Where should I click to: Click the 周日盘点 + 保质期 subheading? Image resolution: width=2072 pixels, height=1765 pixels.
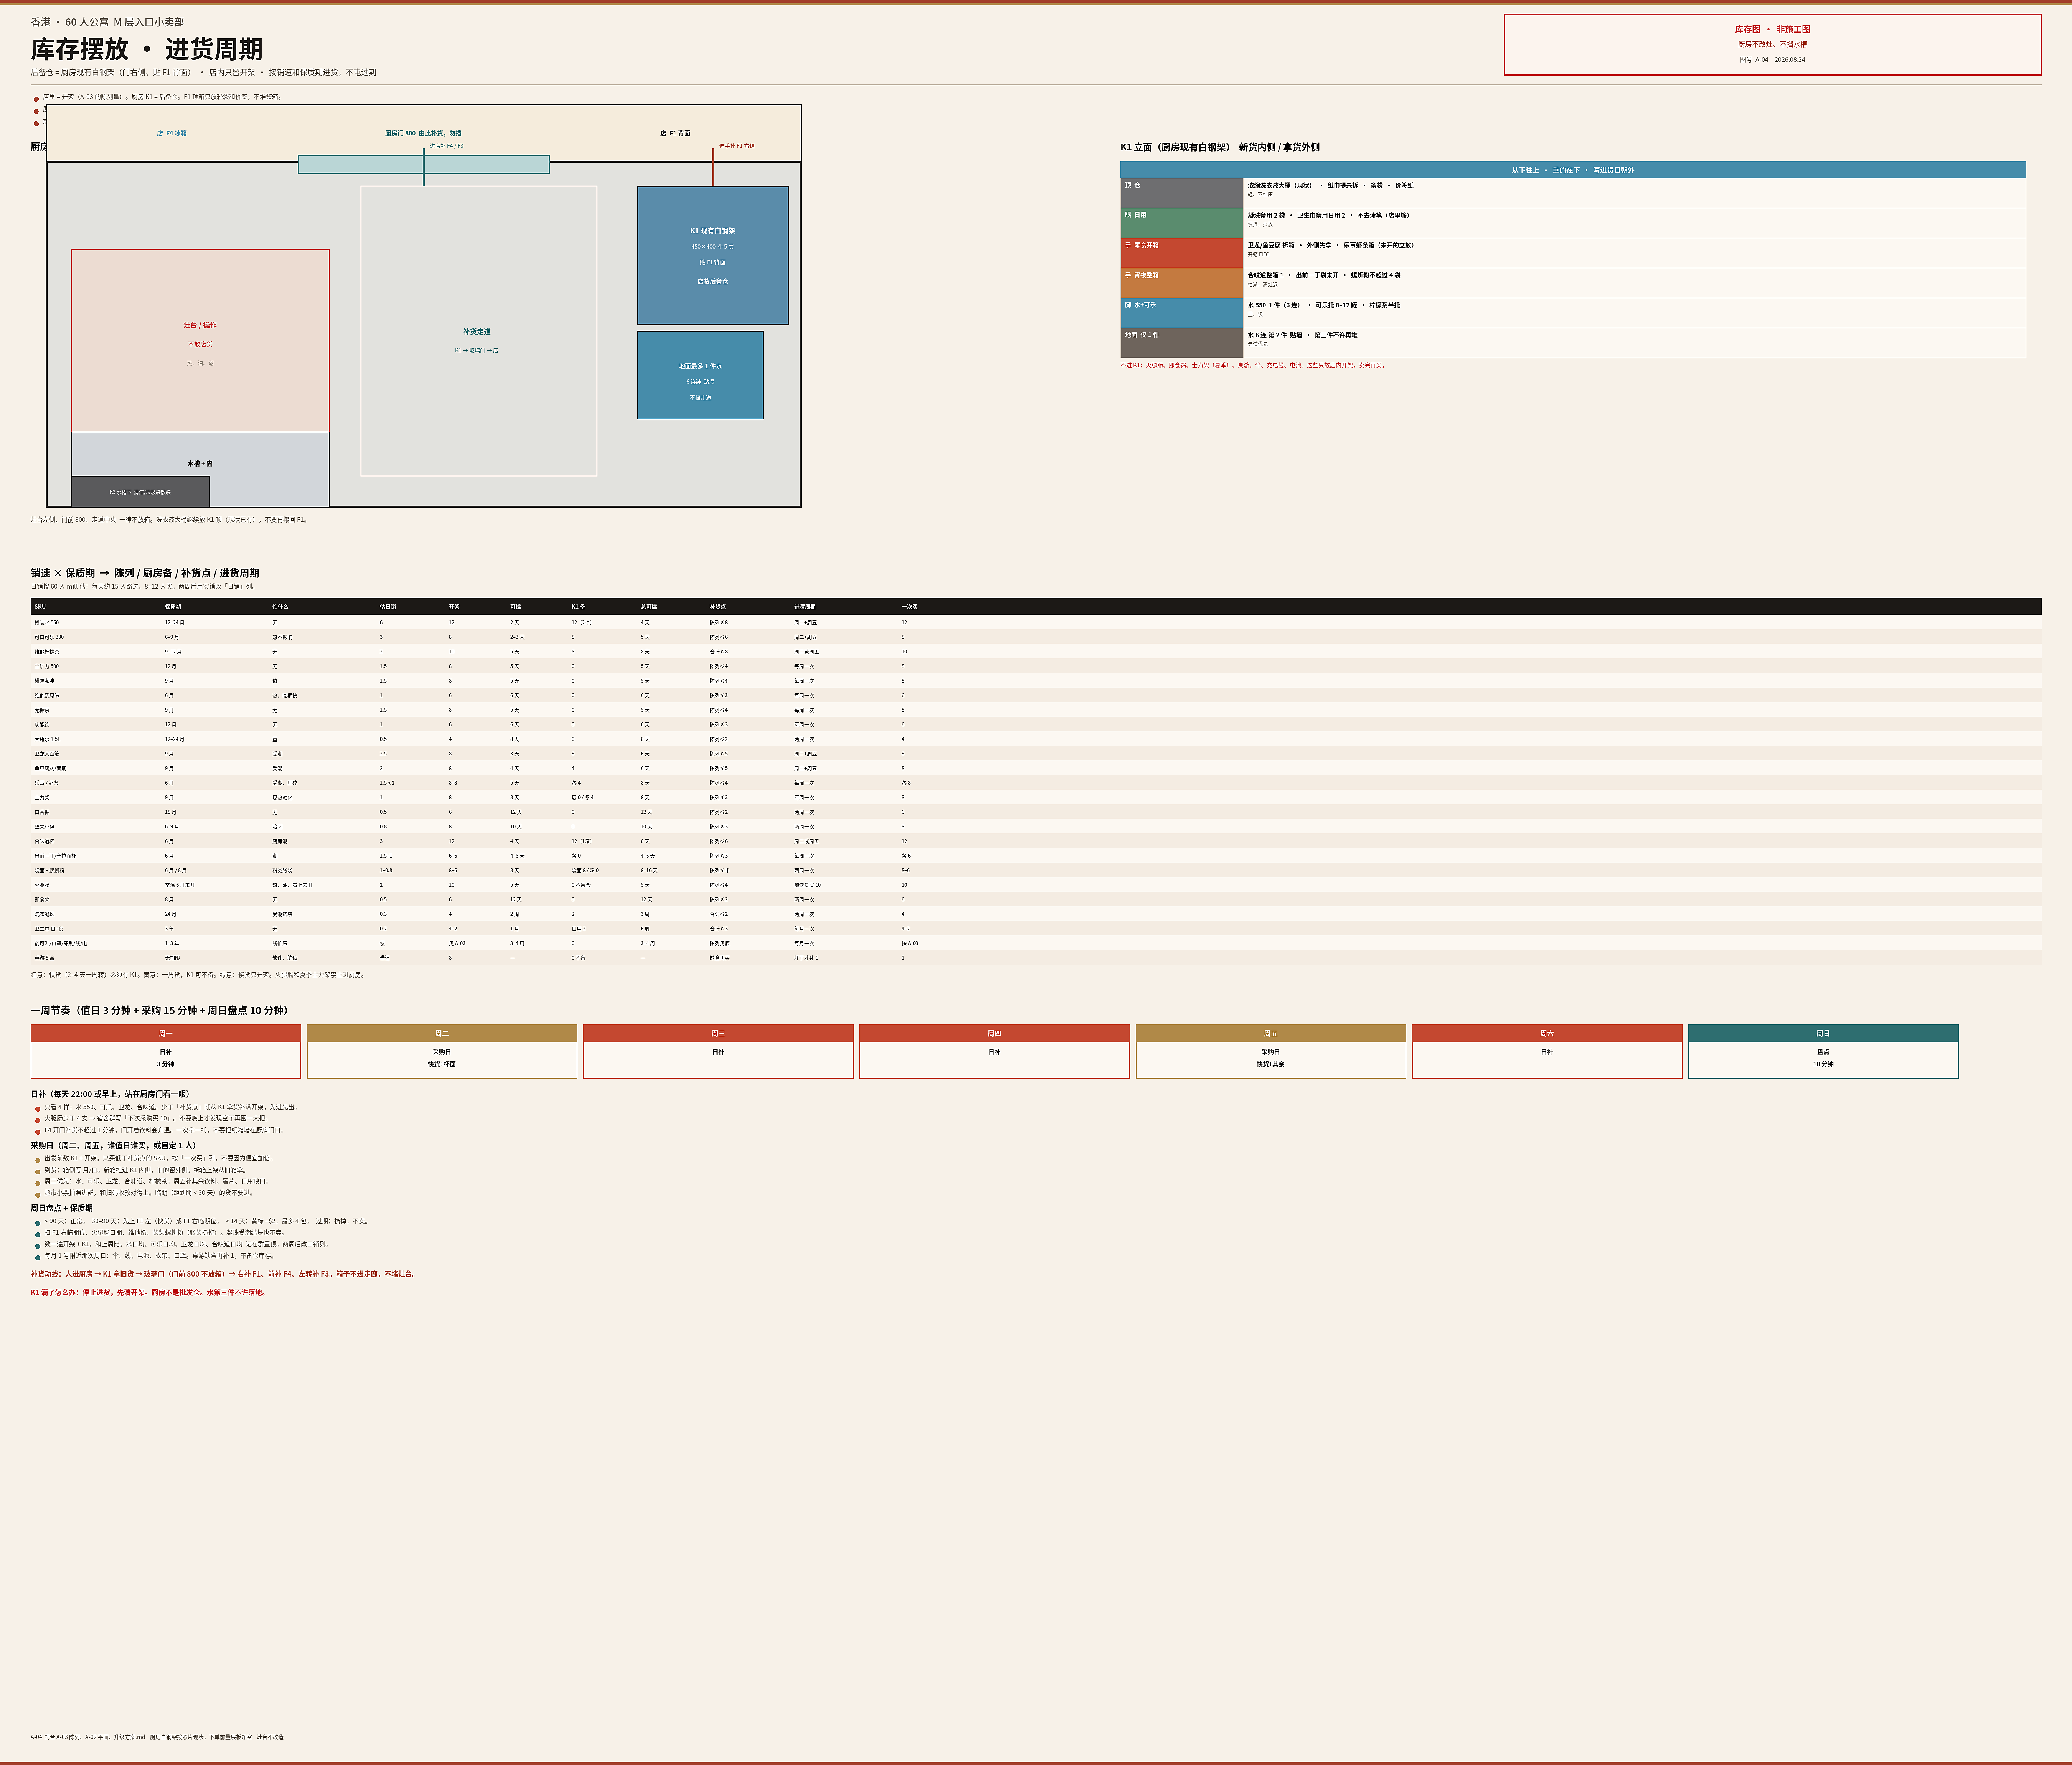point(62,1208)
